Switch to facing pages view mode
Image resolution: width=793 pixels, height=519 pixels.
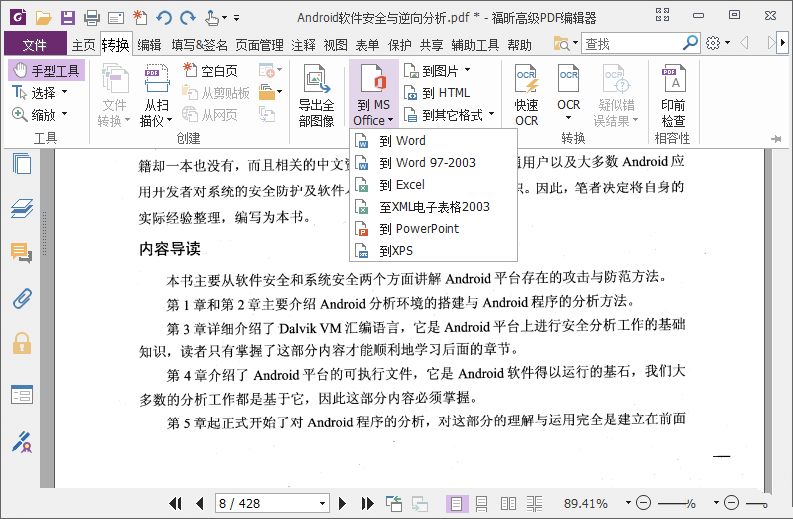coord(509,503)
